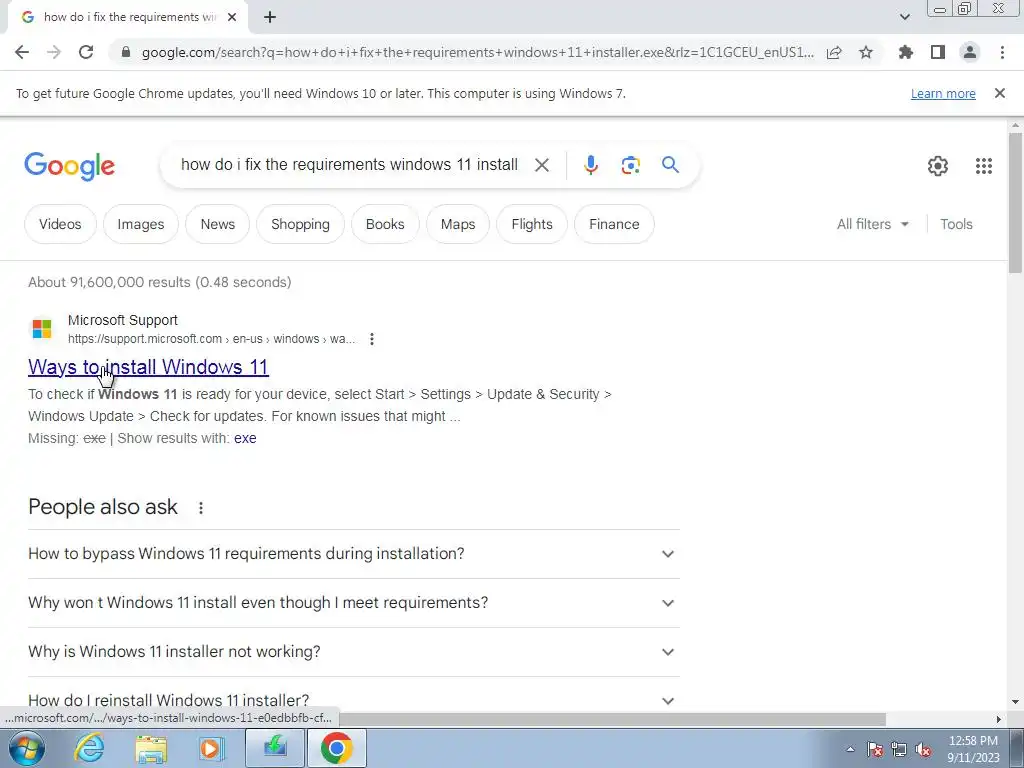Open the All filters dropdown

(872, 224)
